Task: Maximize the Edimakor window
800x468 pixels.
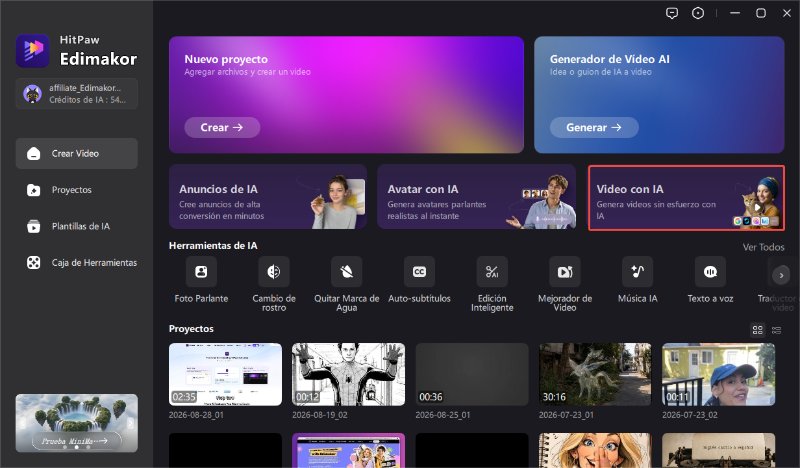Action: (761, 13)
